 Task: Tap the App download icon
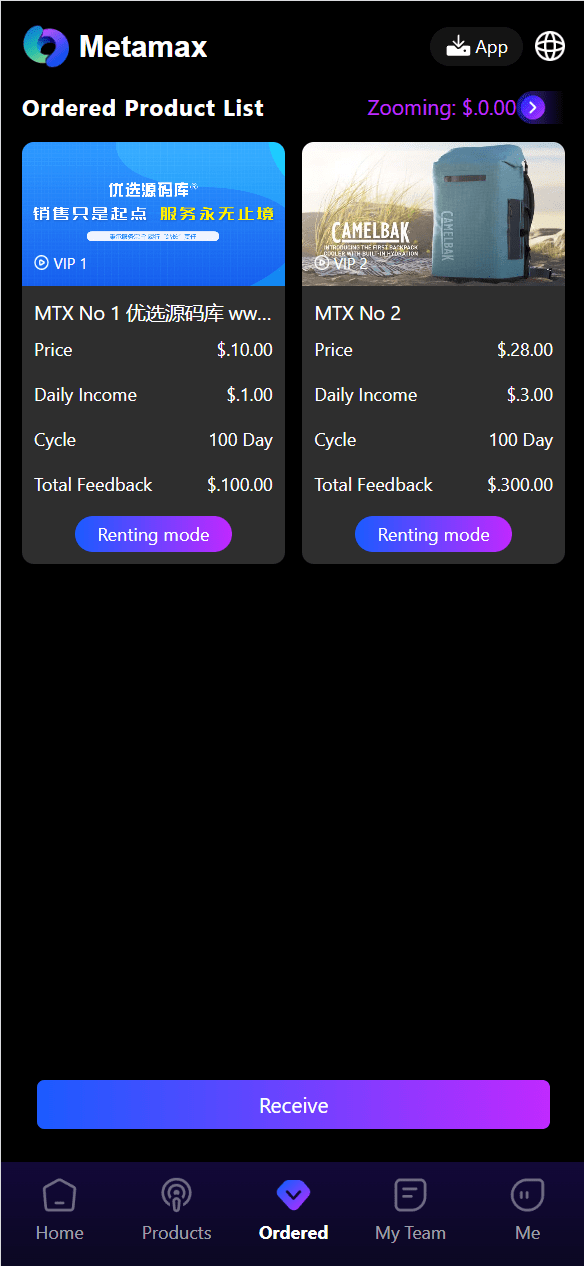point(458,46)
